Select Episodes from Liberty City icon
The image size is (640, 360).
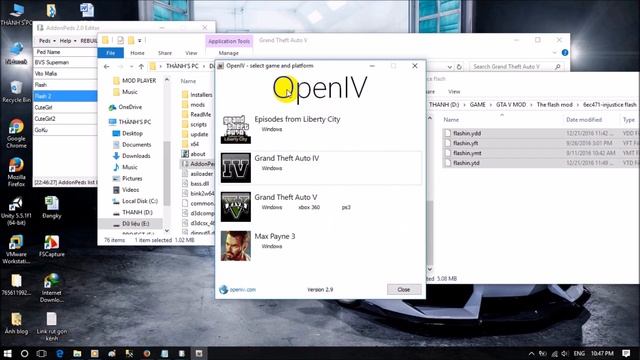(236, 129)
